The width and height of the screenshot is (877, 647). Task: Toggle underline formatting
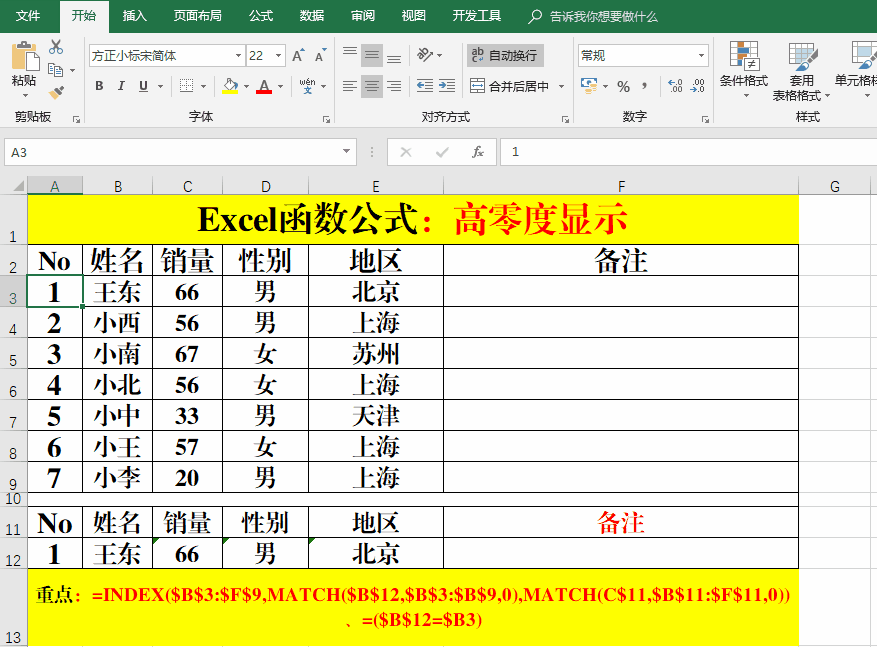(x=143, y=86)
